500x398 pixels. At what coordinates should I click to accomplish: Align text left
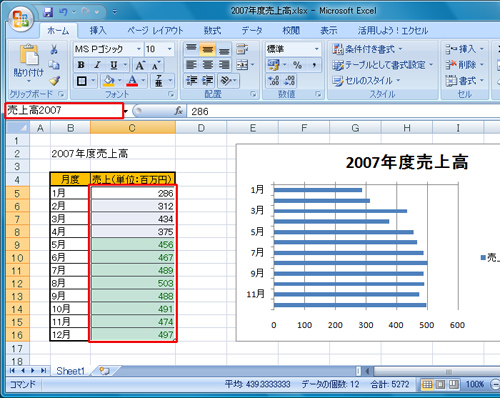point(191,65)
